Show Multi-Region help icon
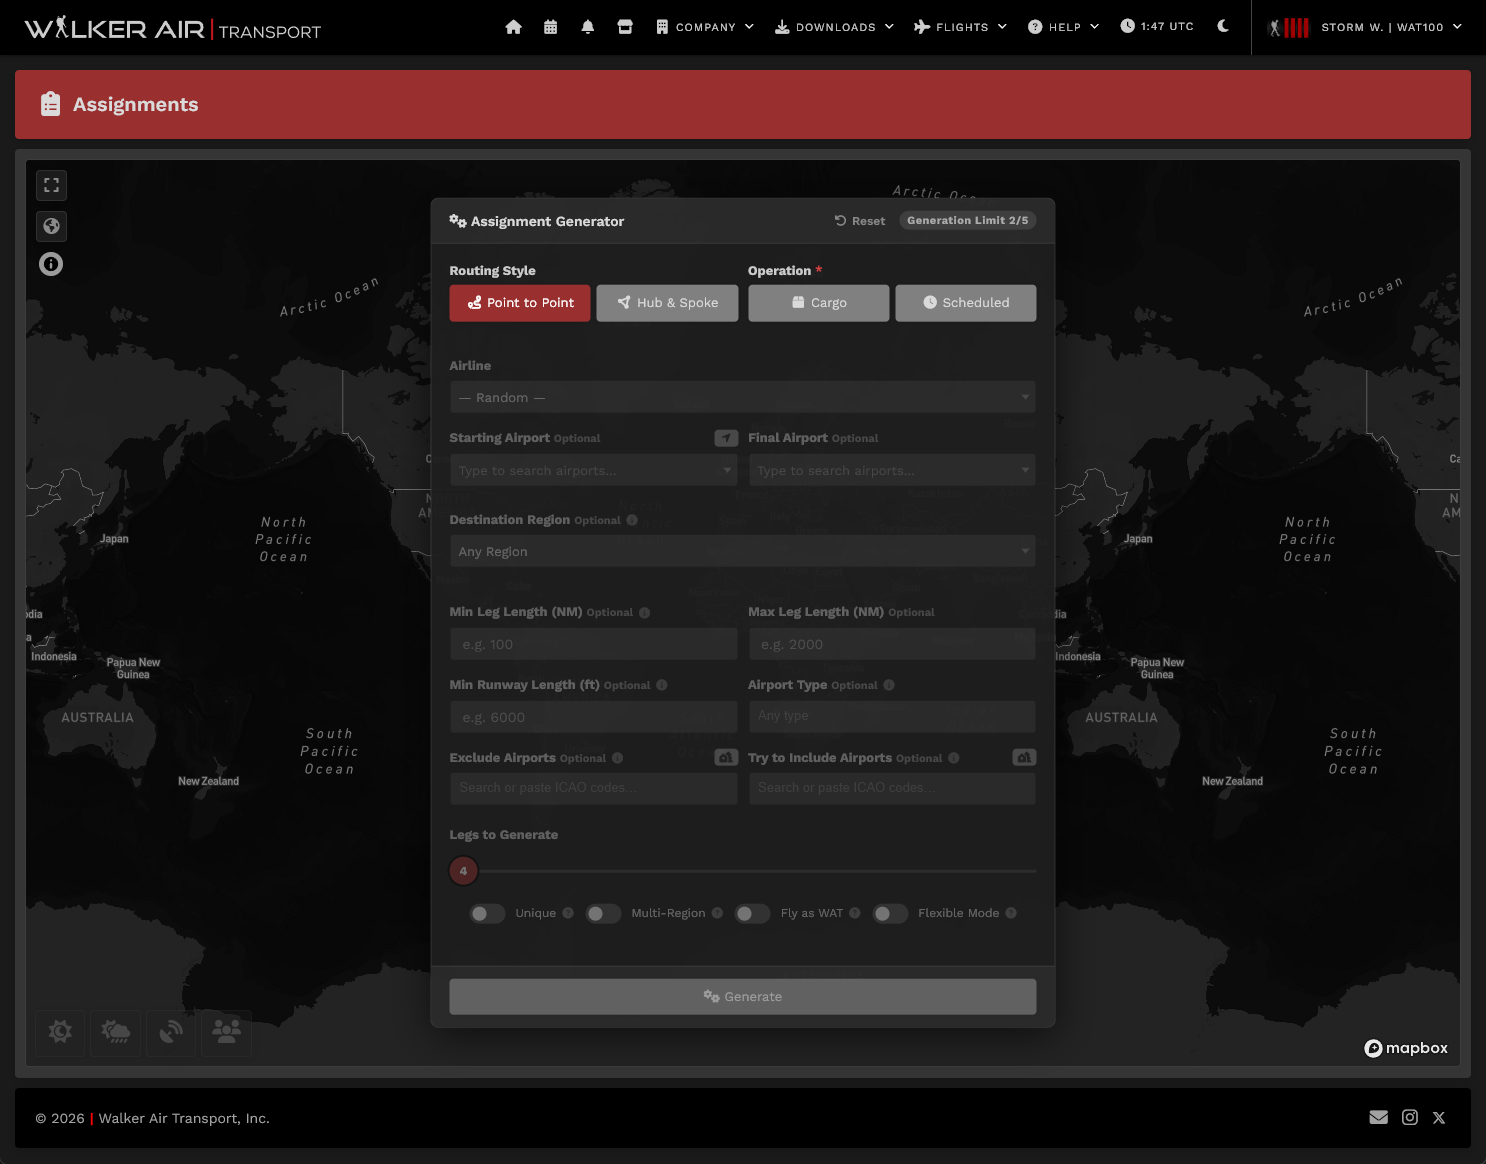 coord(717,913)
